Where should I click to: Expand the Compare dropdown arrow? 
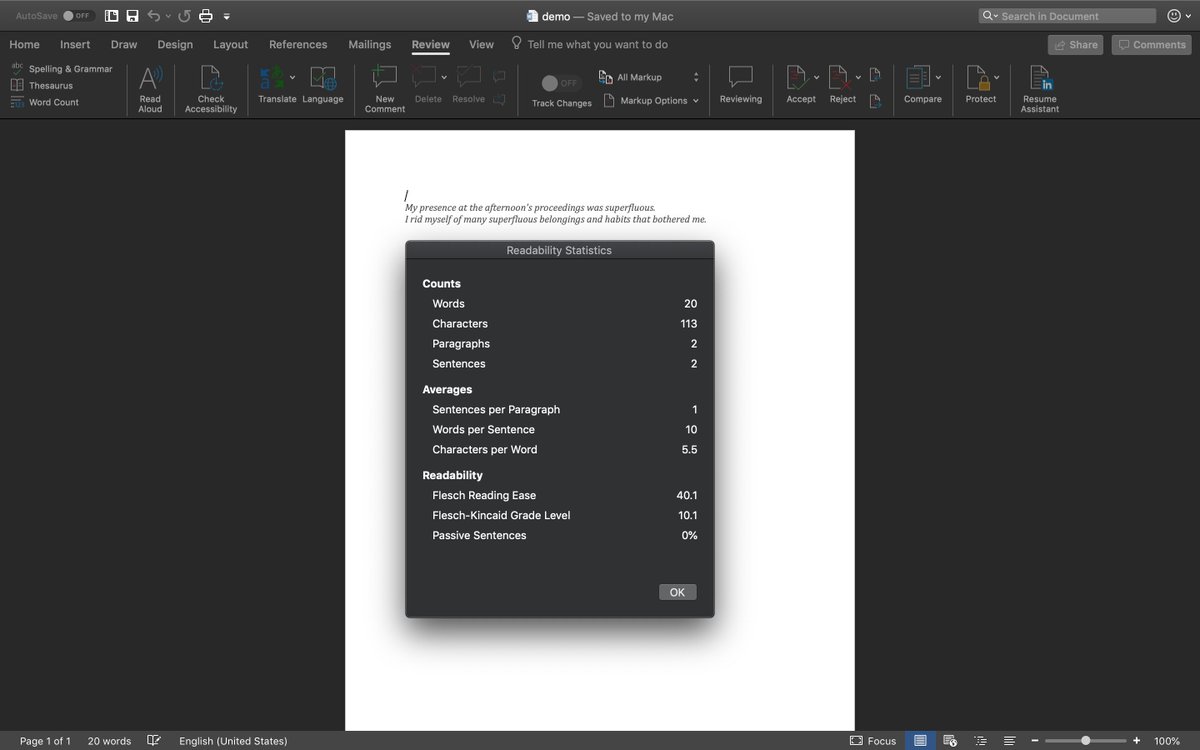click(x=938, y=77)
